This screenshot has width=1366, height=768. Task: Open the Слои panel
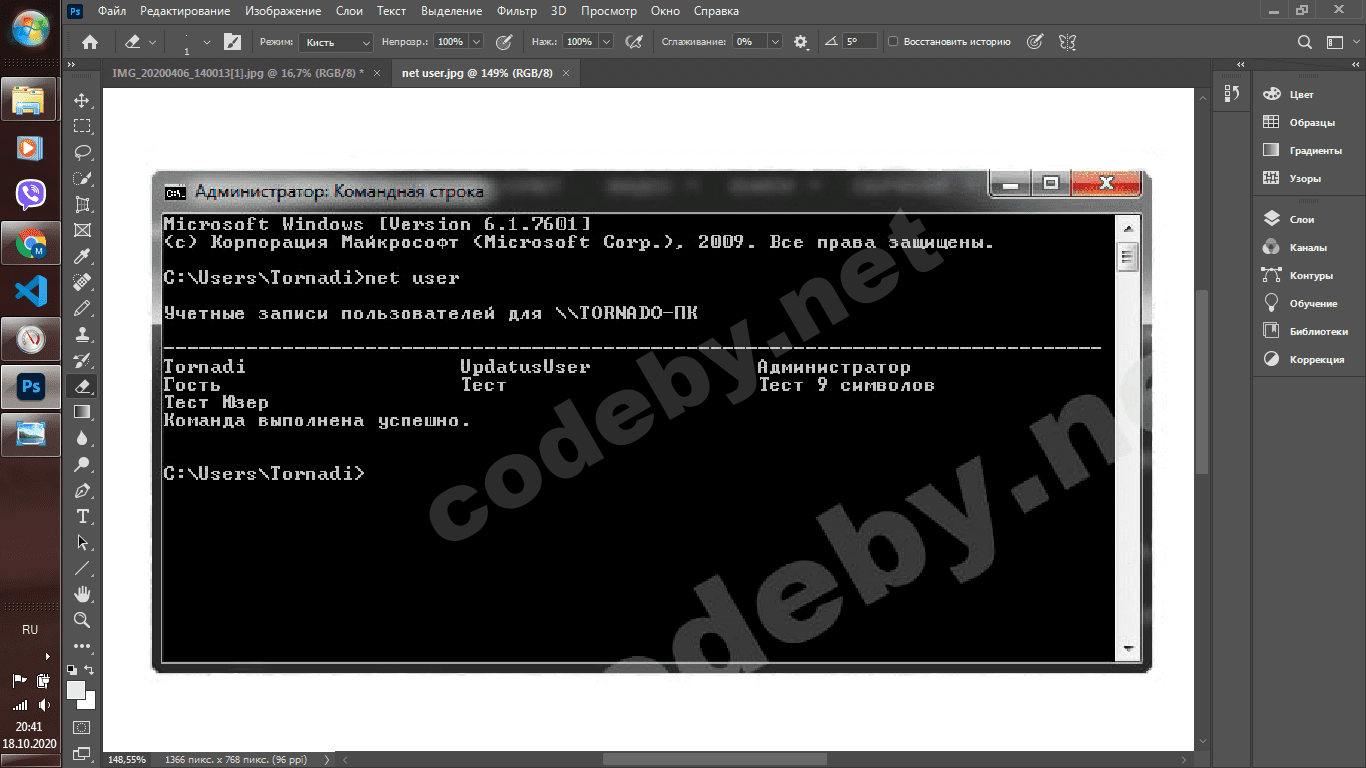[1302, 219]
